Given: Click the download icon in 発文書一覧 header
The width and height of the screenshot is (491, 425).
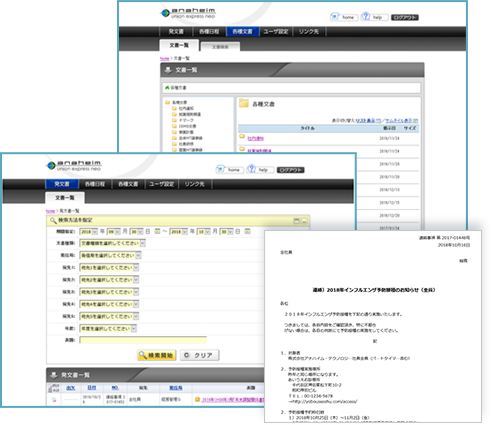Looking at the screenshot, I should pyautogui.click(x=54, y=375).
